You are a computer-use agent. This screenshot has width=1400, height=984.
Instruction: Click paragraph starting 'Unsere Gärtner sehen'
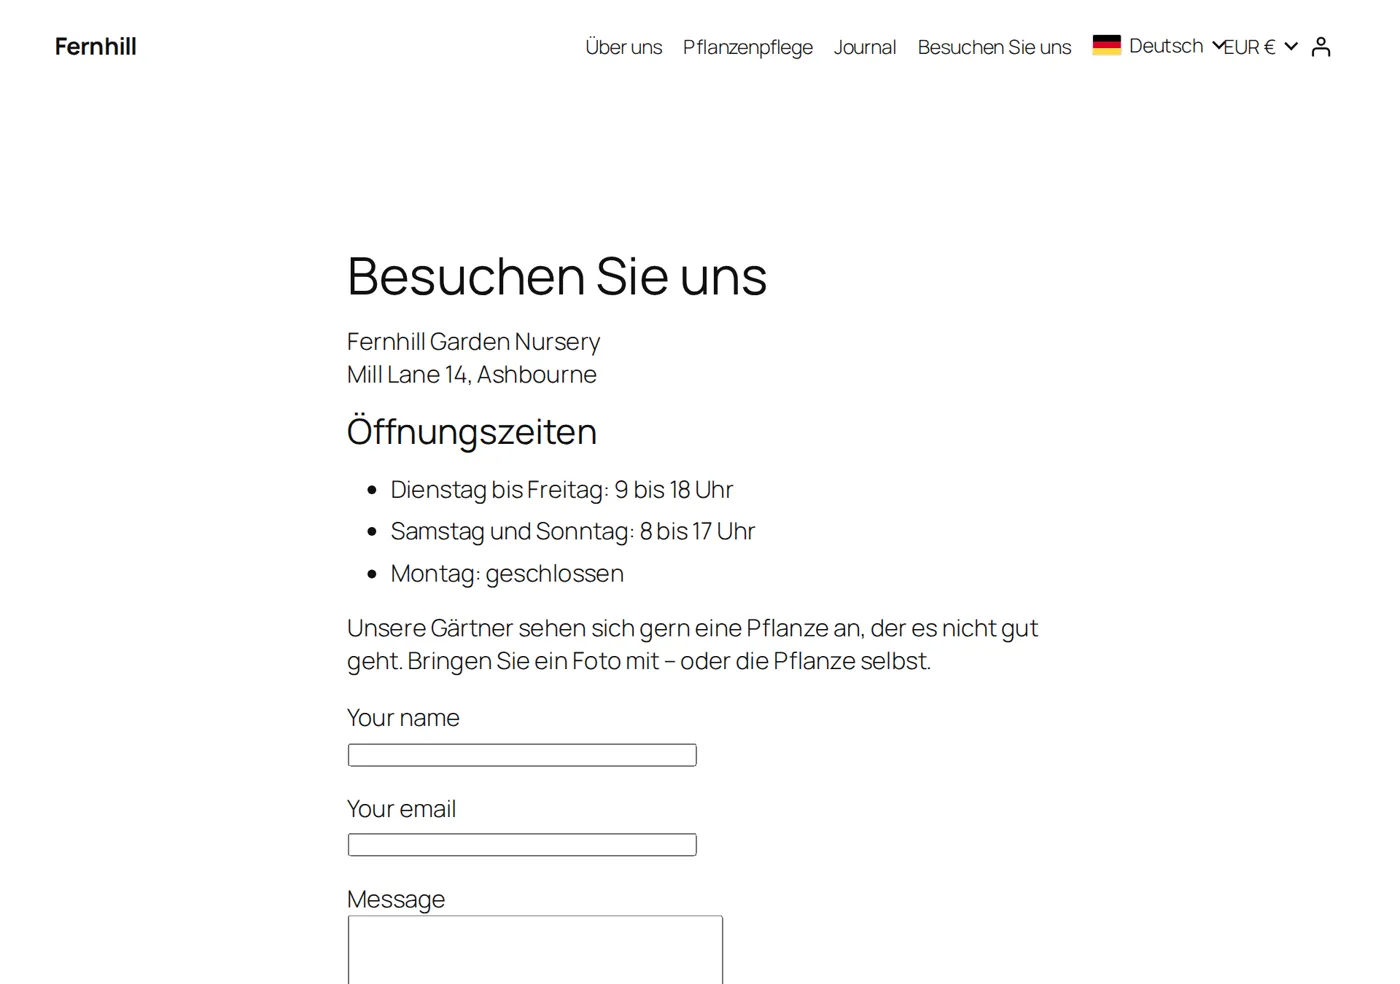point(692,645)
